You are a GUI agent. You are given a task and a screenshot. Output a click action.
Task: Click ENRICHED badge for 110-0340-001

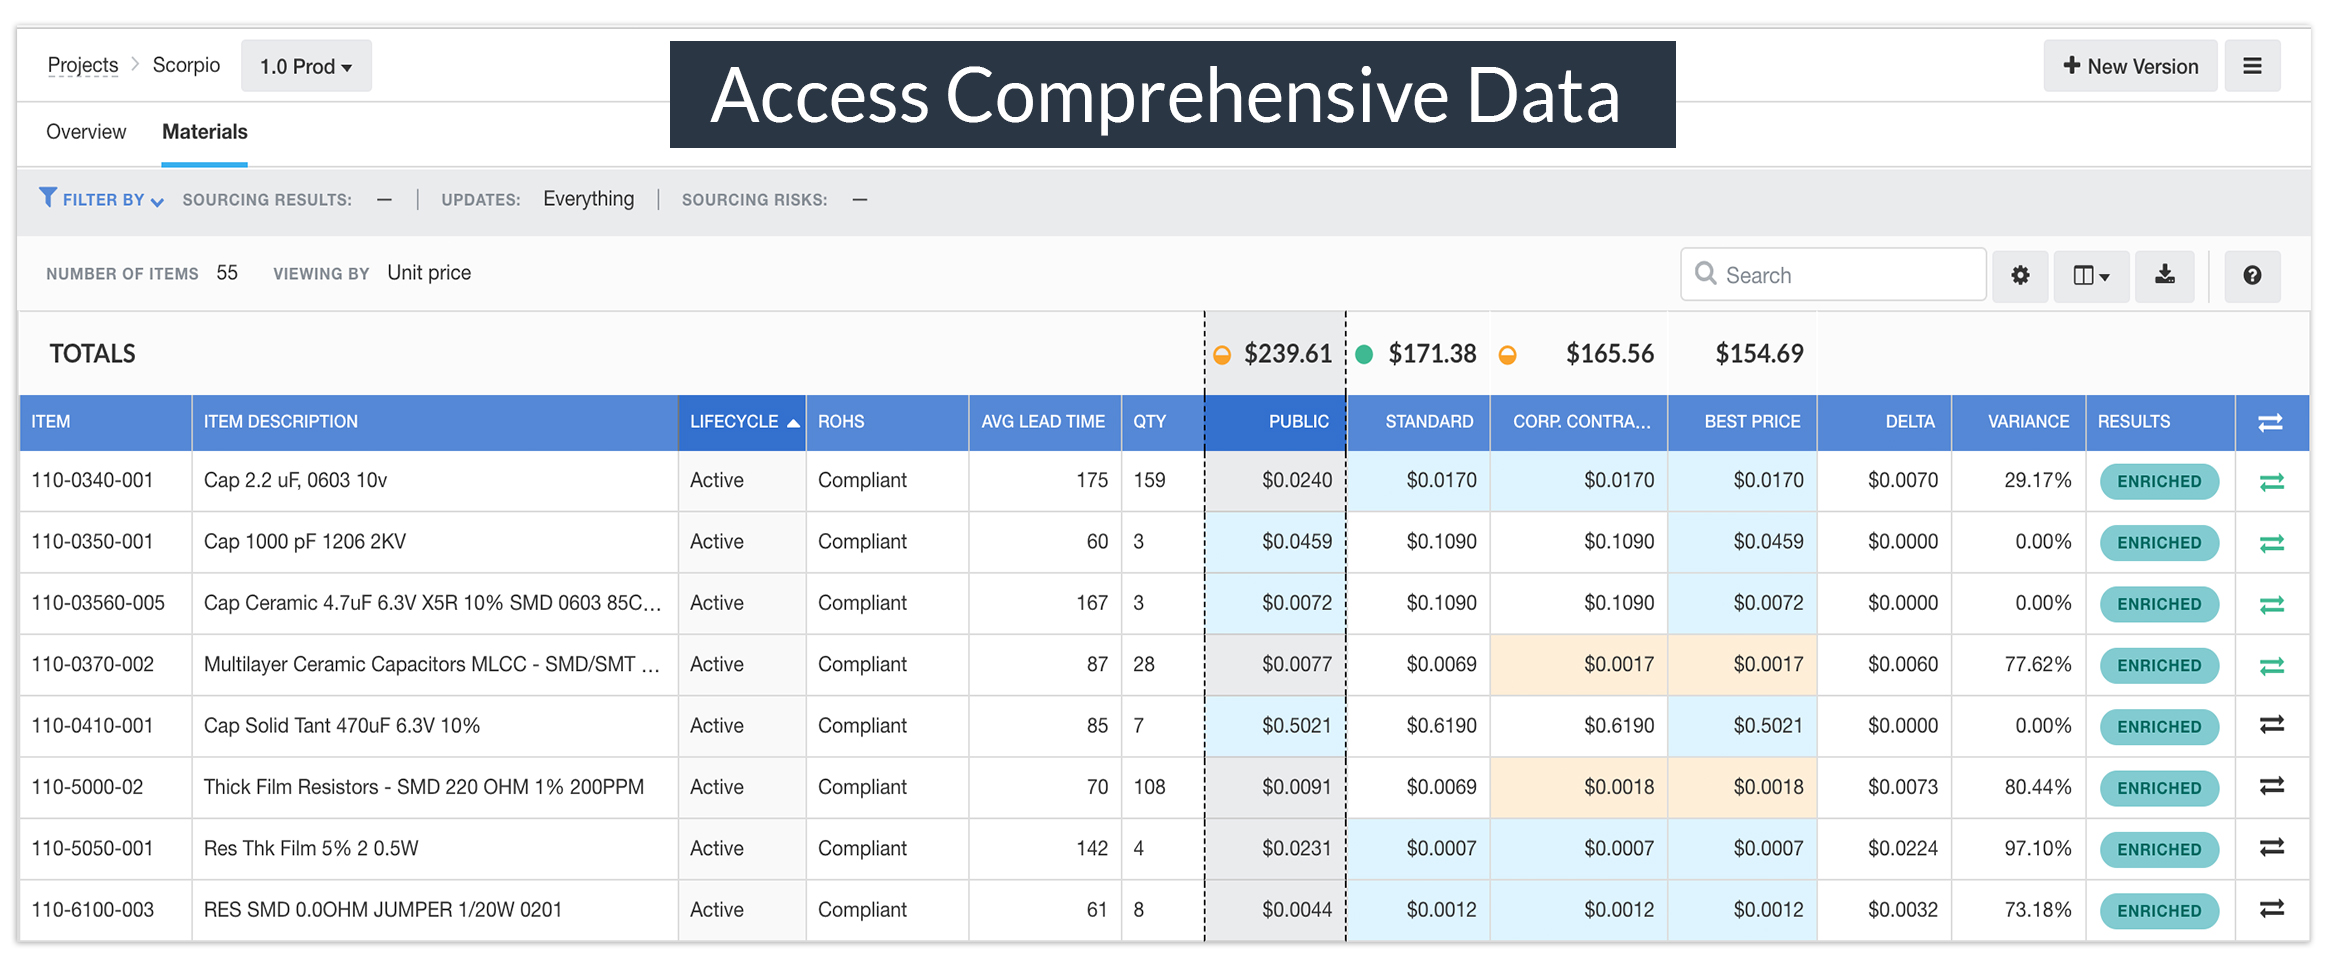[x=2159, y=482]
